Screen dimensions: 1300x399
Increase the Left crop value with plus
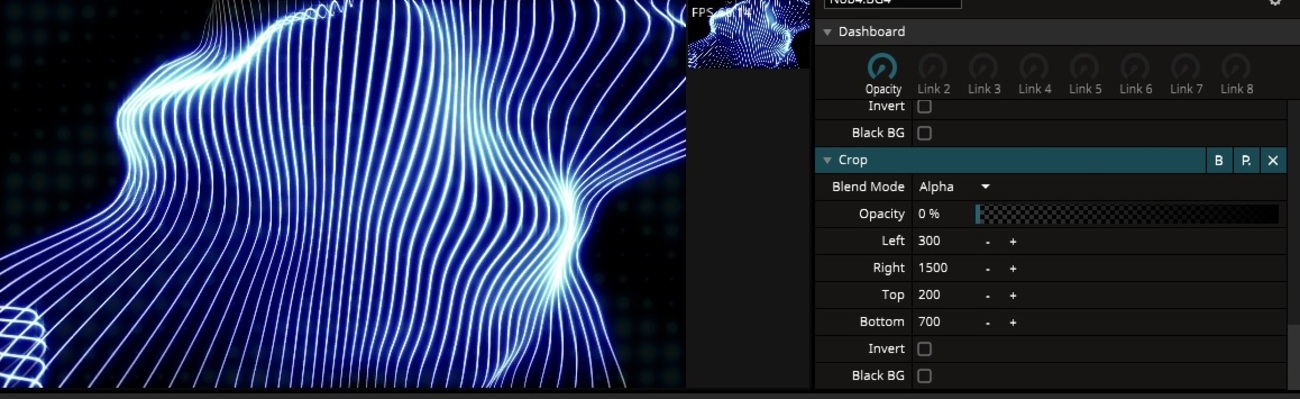pos(1013,241)
